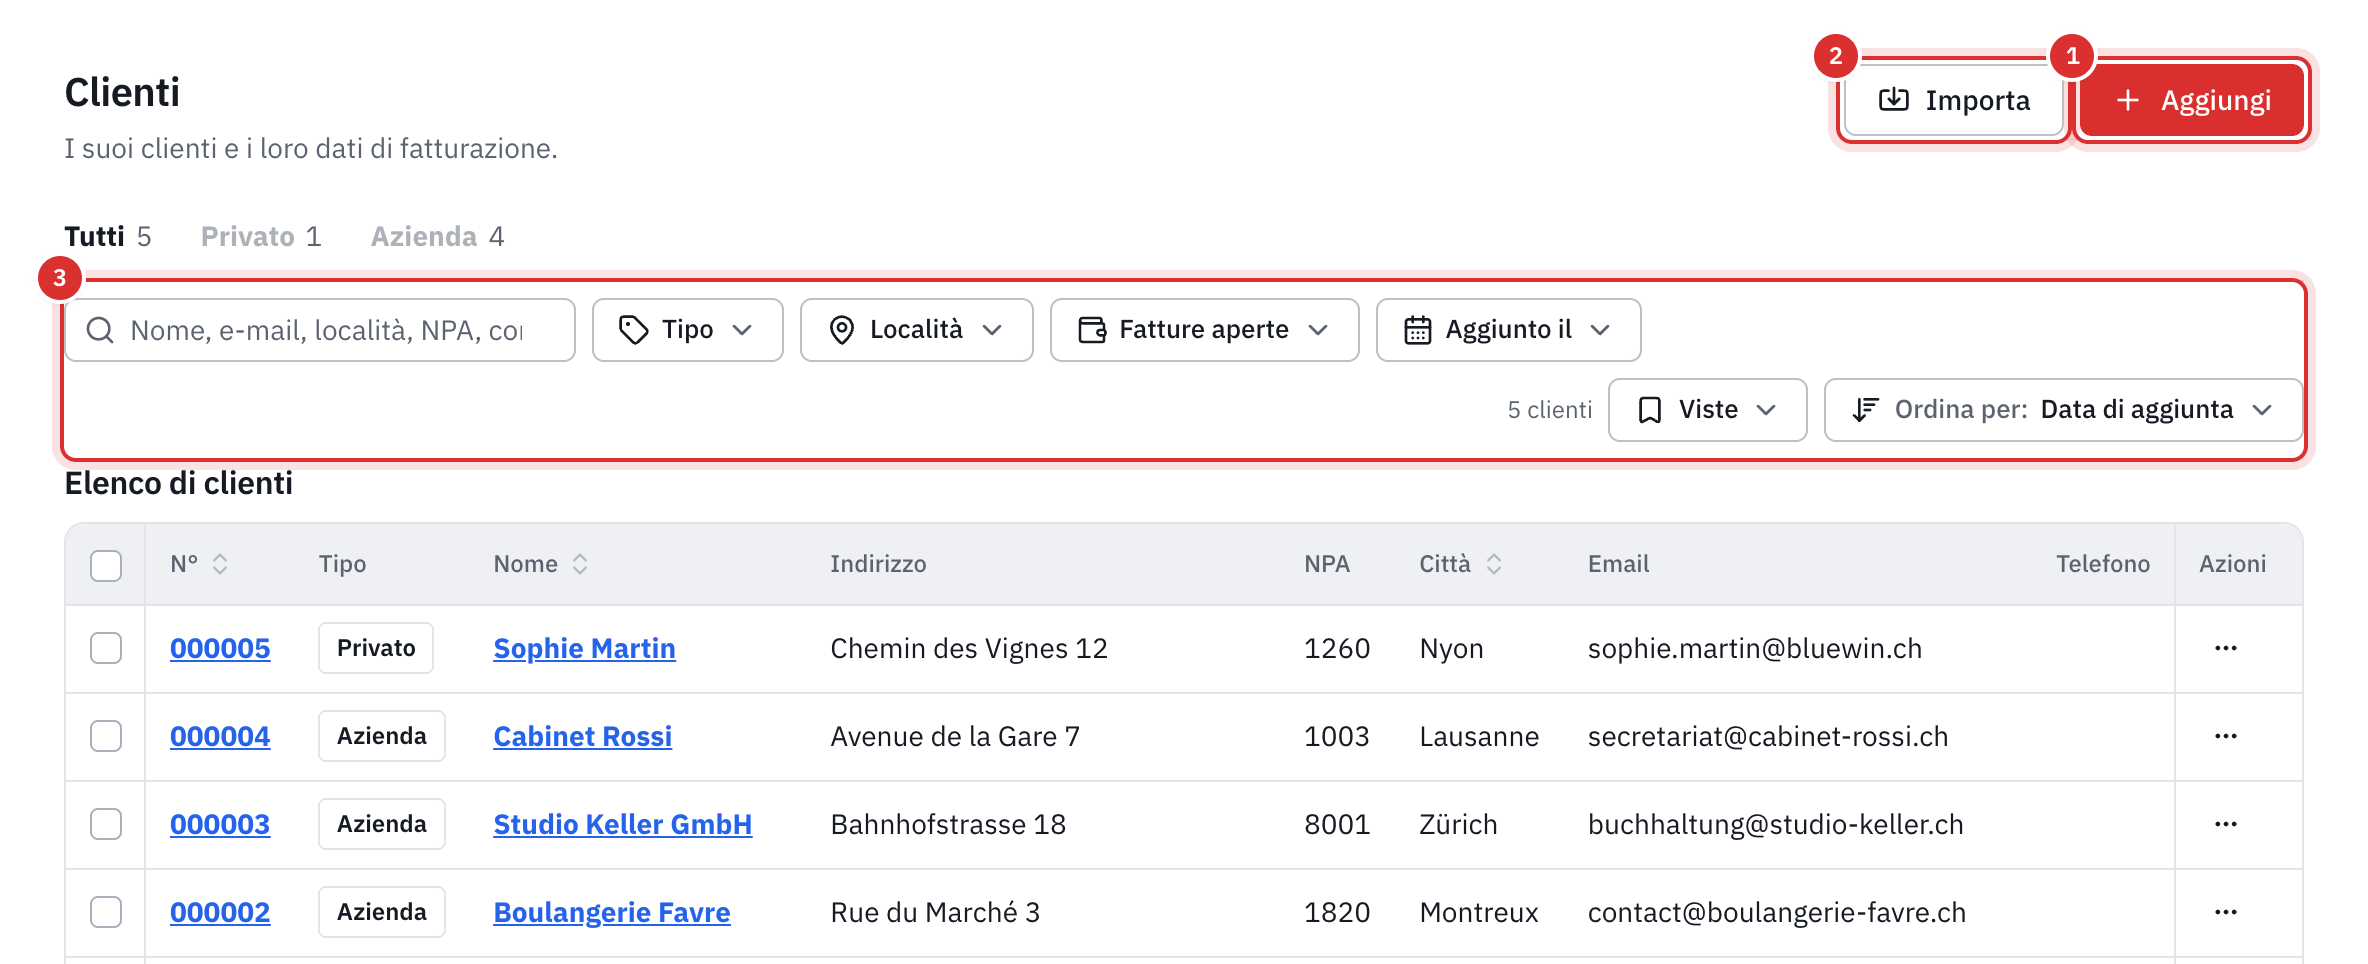The width and height of the screenshot is (2368, 964).
Task: Click the city cell Montreux
Action: point(1479,912)
